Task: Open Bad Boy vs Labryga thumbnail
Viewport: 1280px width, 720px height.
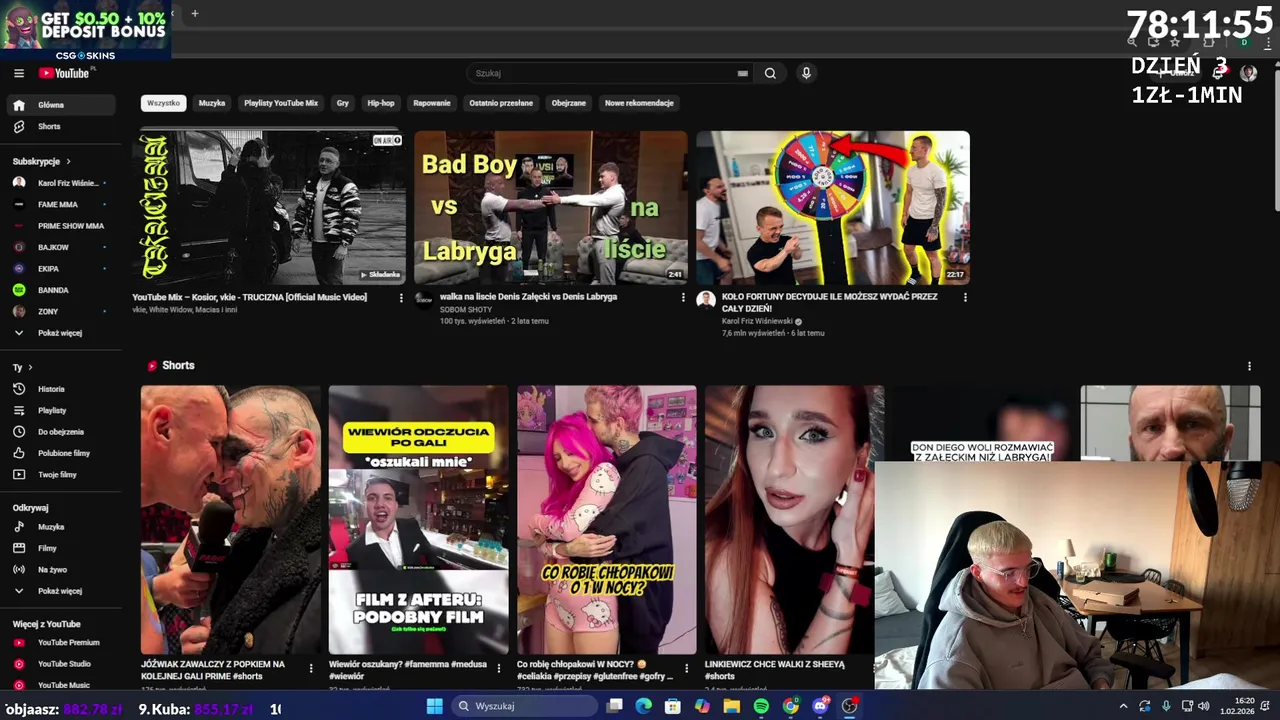Action: [551, 208]
